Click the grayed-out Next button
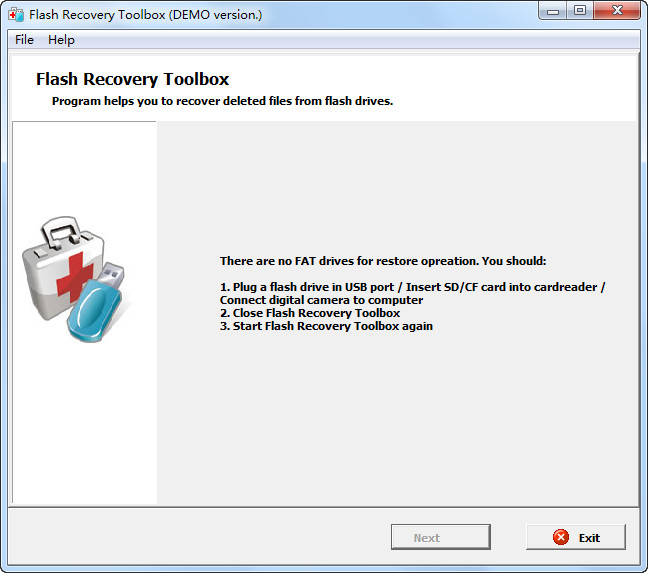 coord(441,537)
